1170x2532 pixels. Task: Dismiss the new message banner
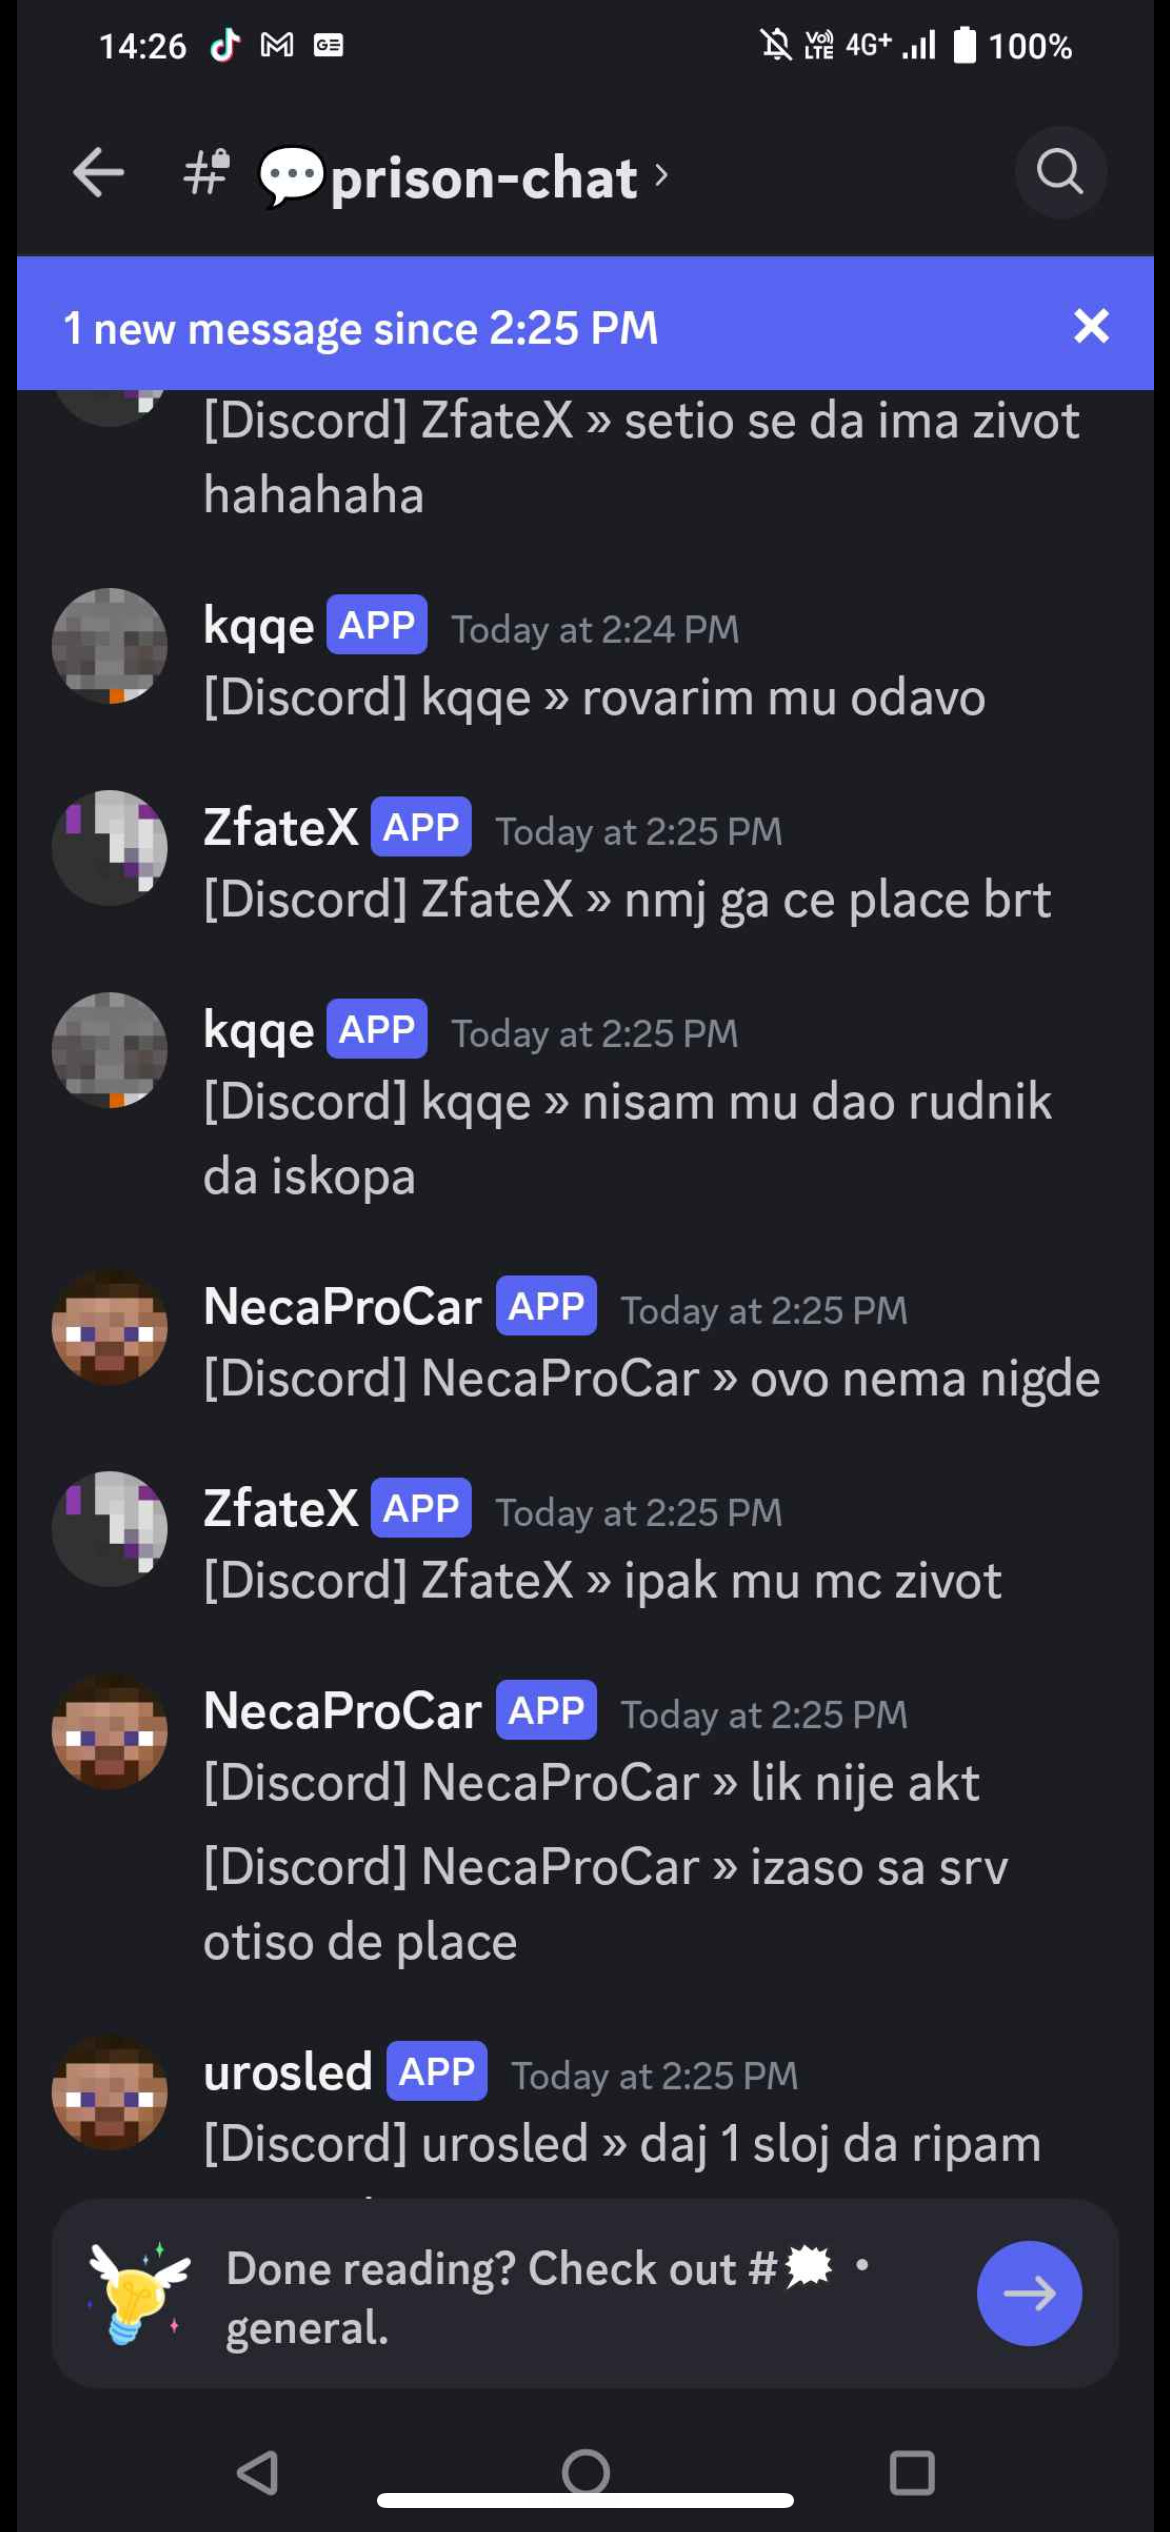[1091, 326]
